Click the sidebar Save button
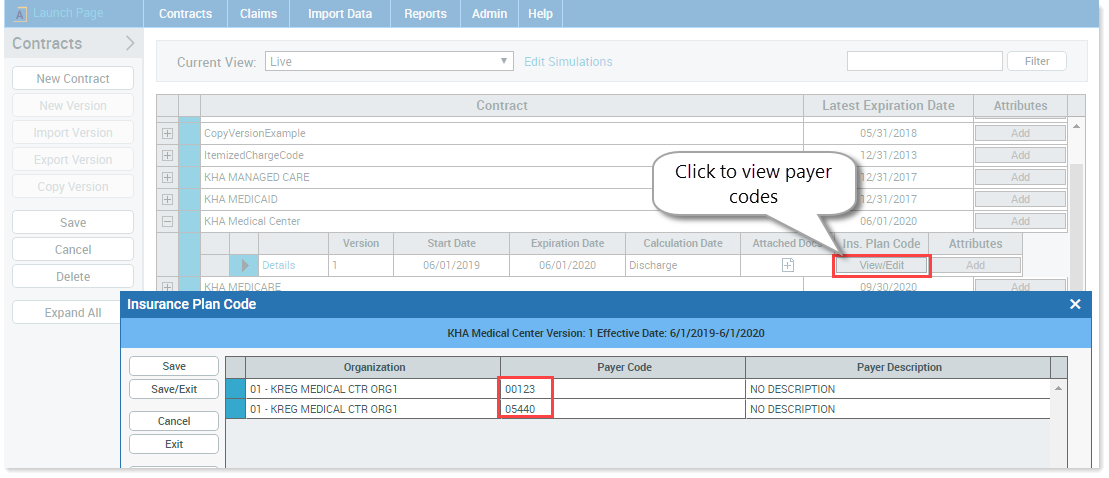This screenshot has width=1109, height=478. 73,222
